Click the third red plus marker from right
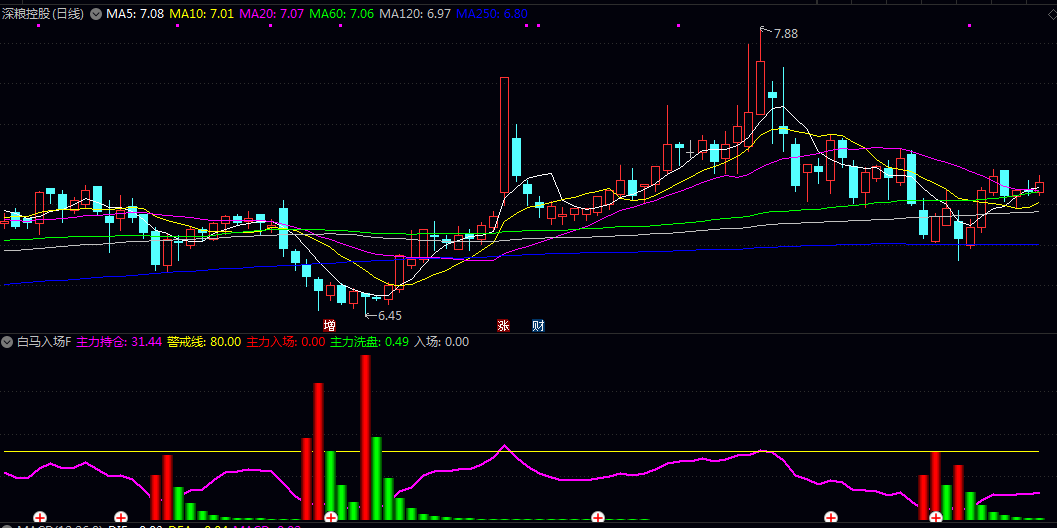The height and width of the screenshot is (528, 1057). (598, 517)
